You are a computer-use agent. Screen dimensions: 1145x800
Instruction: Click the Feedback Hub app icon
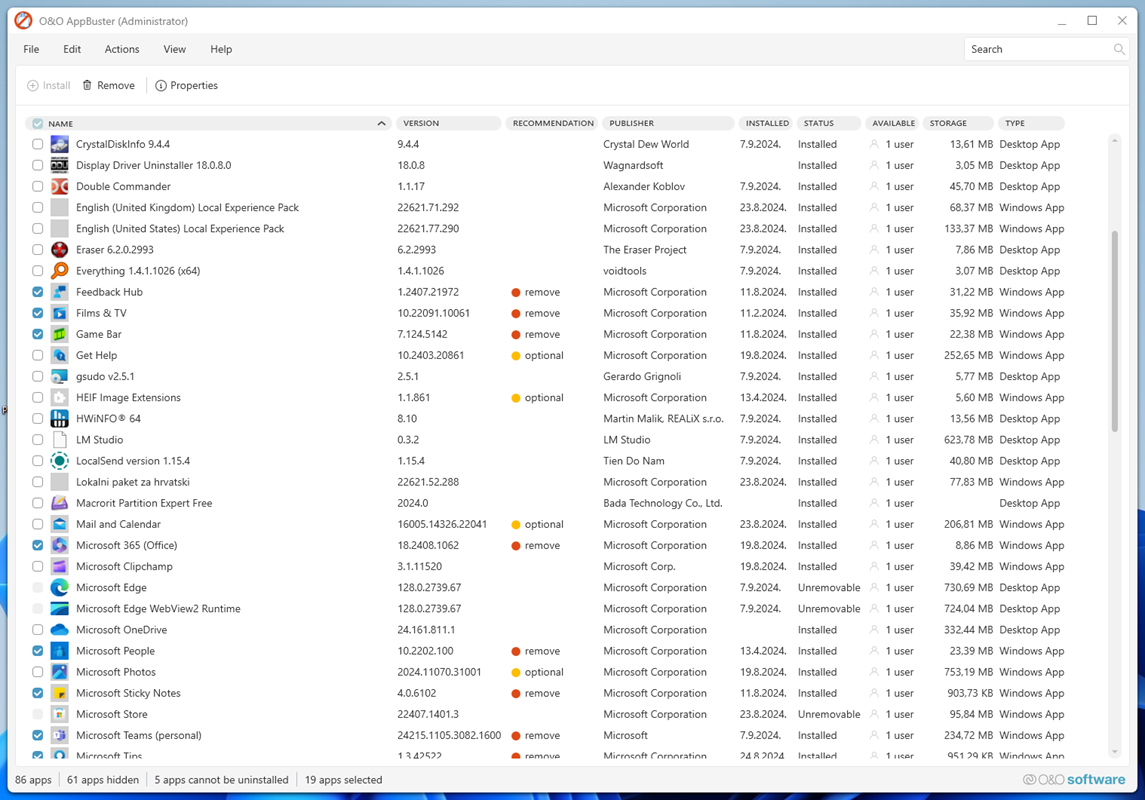click(x=59, y=292)
